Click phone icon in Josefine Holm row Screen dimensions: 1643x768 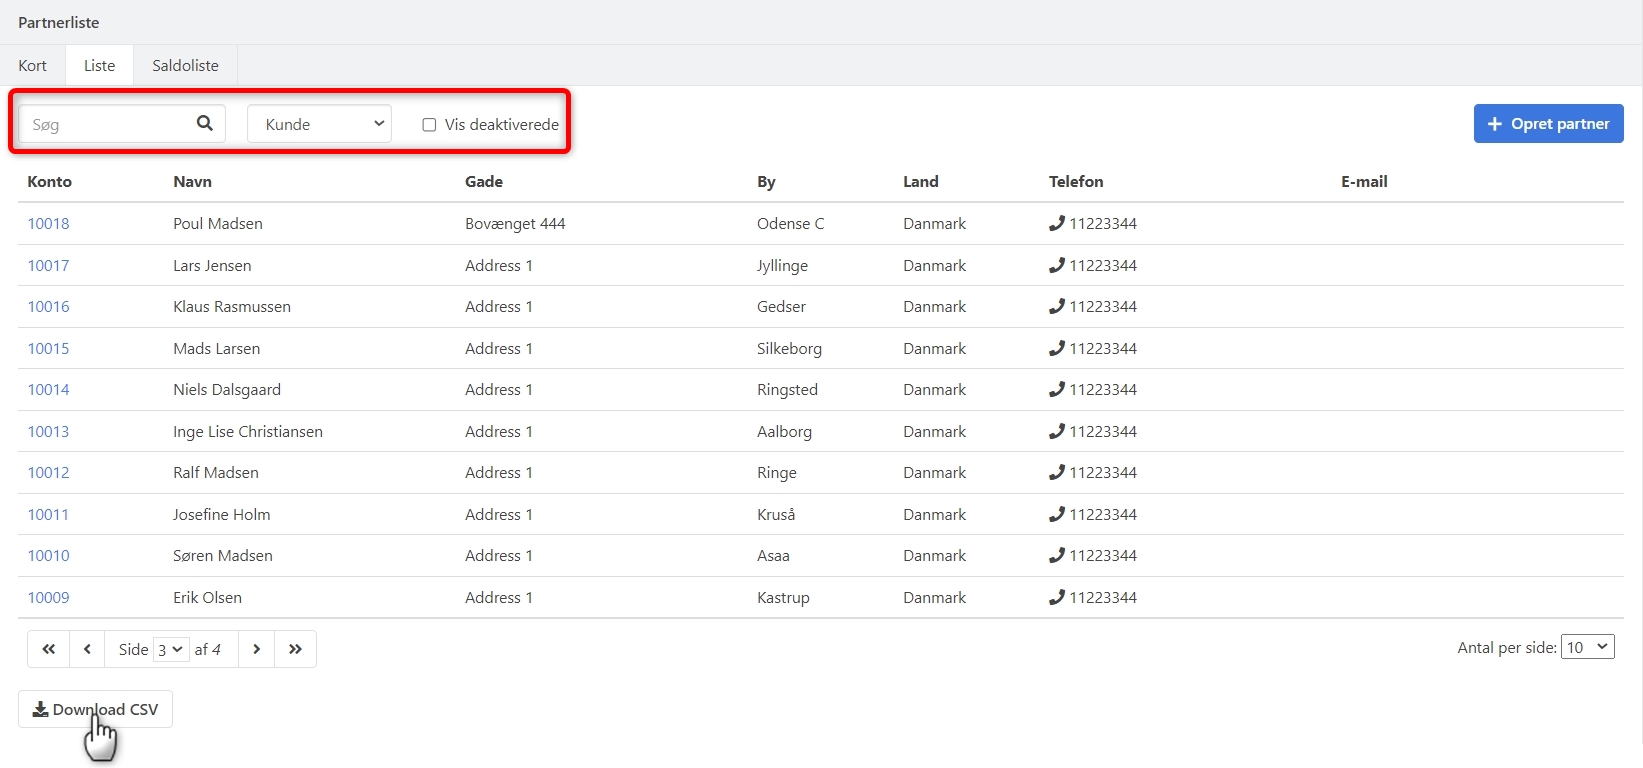(x=1057, y=514)
